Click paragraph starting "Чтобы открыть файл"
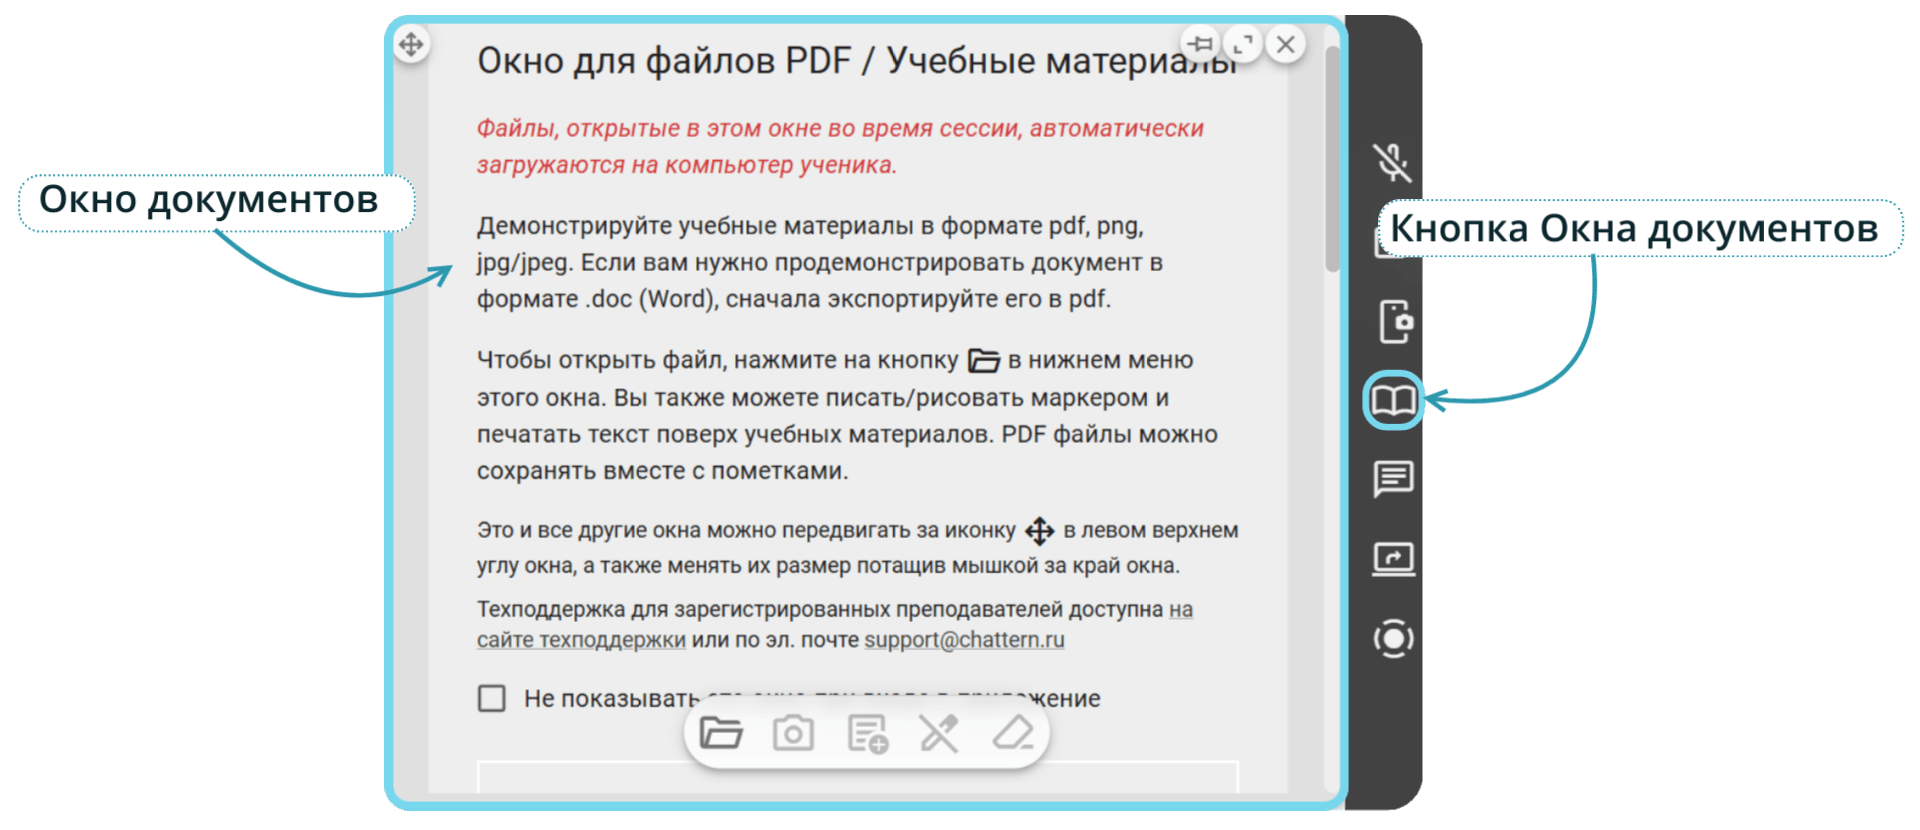Screen dimensions: 1920x830 [847, 415]
